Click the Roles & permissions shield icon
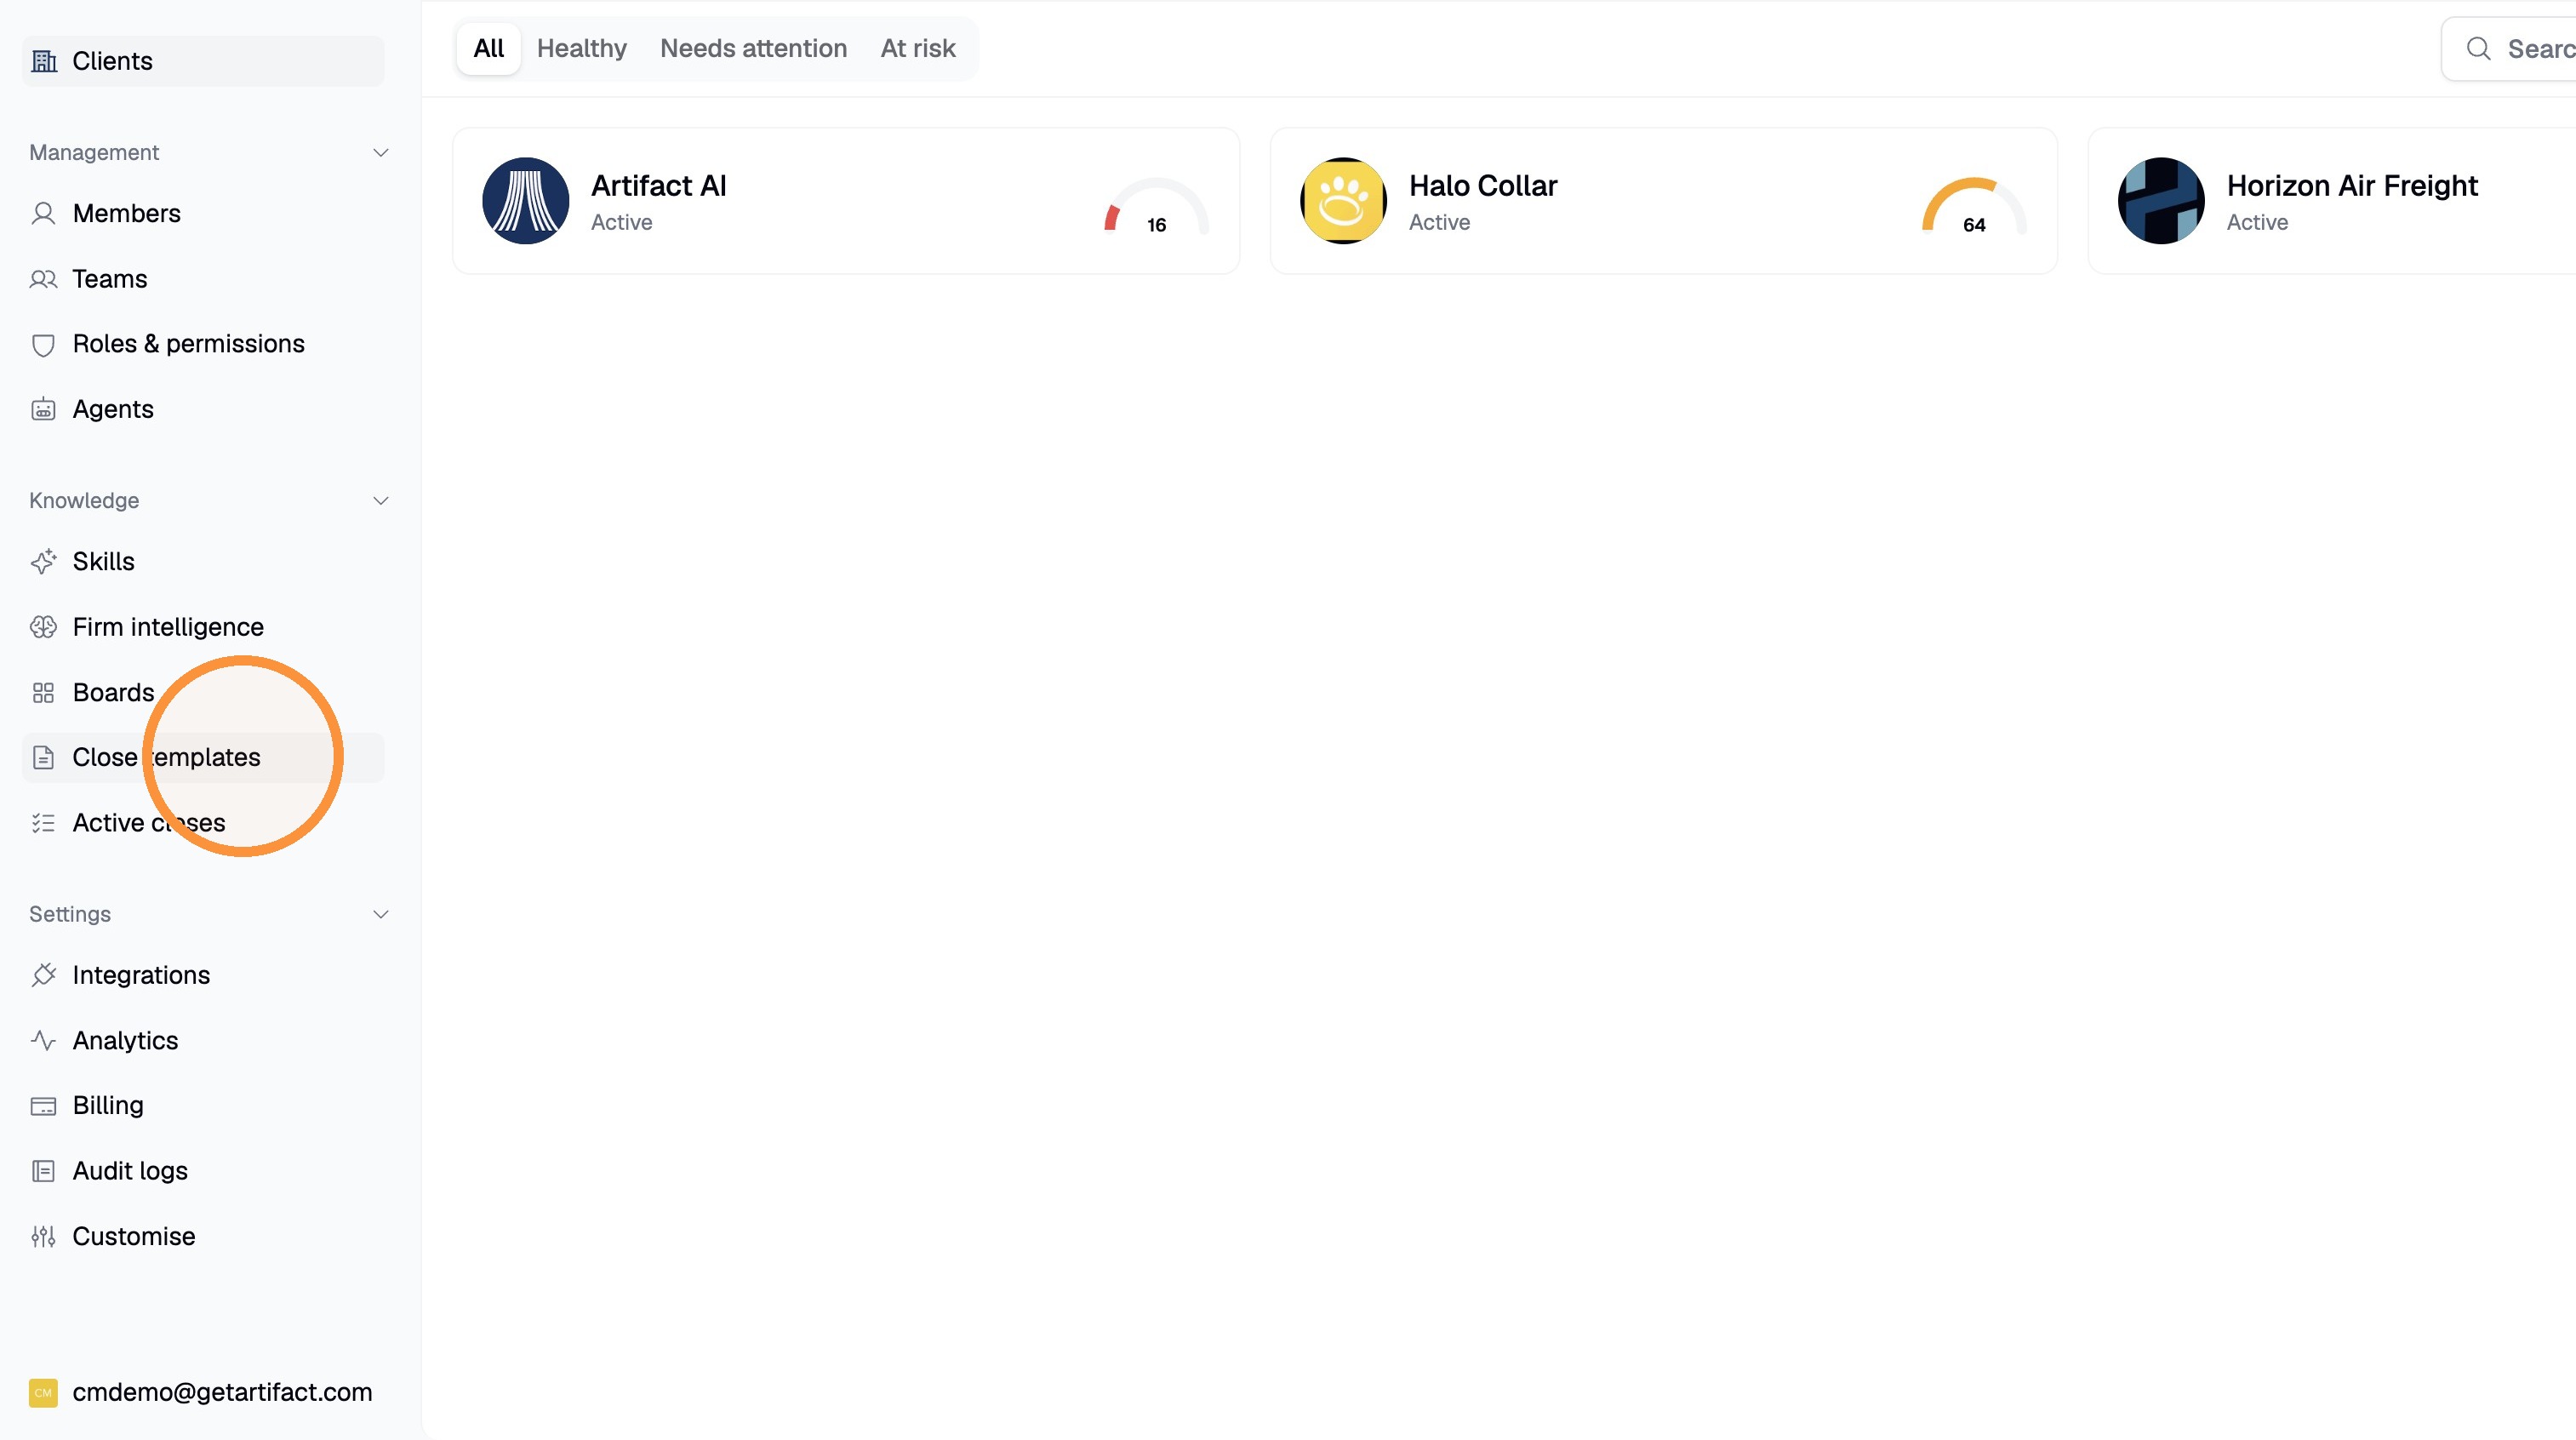 point(43,345)
